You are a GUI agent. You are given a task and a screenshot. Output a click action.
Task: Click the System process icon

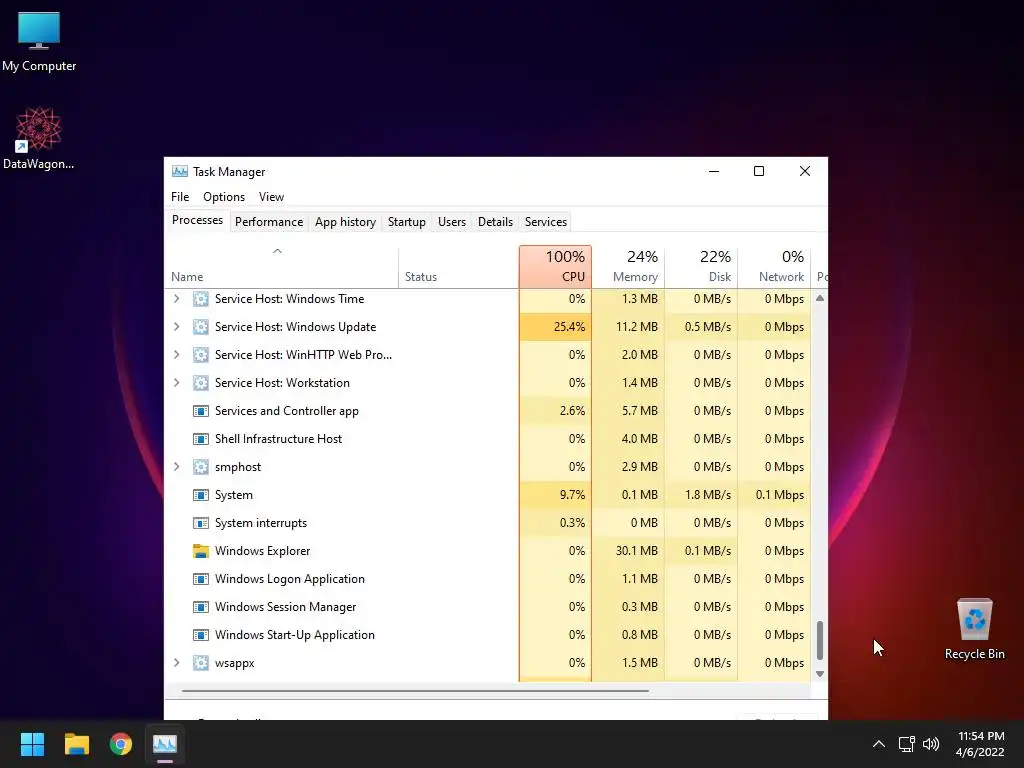(x=200, y=495)
